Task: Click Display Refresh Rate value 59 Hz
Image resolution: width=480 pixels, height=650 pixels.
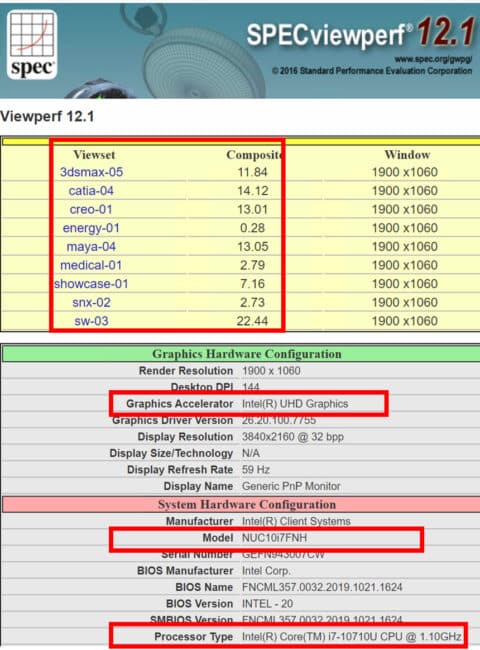Action: 256,470
